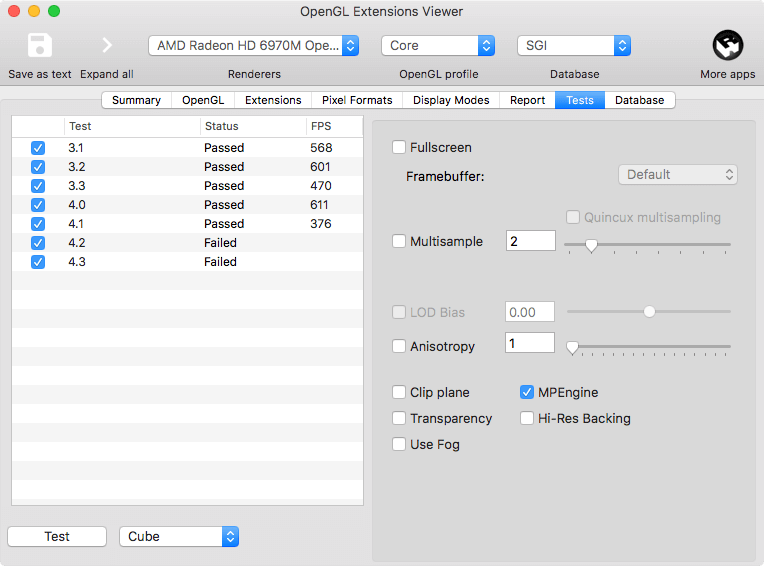Open the Framebuffer Default dropdown
The width and height of the screenshot is (764, 566).
coord(678,174)
